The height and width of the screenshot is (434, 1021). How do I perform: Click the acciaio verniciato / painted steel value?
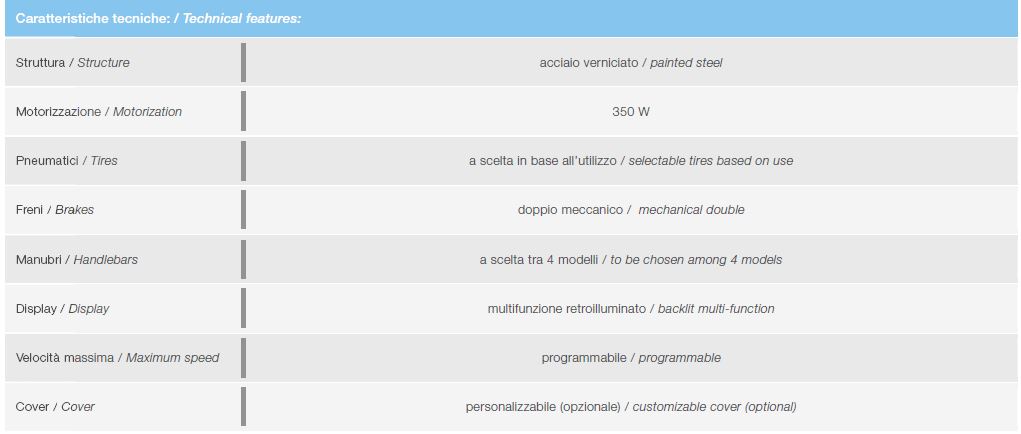point(631,62)
